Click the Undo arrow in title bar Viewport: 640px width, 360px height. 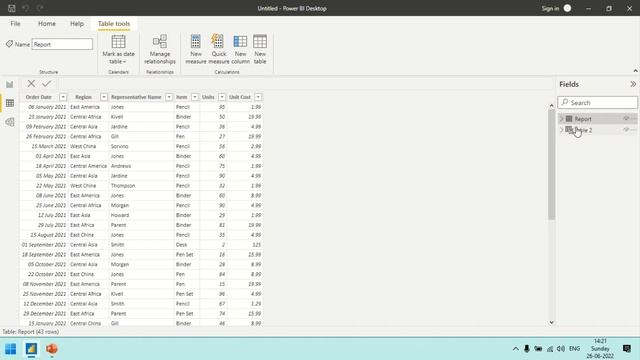26,8
